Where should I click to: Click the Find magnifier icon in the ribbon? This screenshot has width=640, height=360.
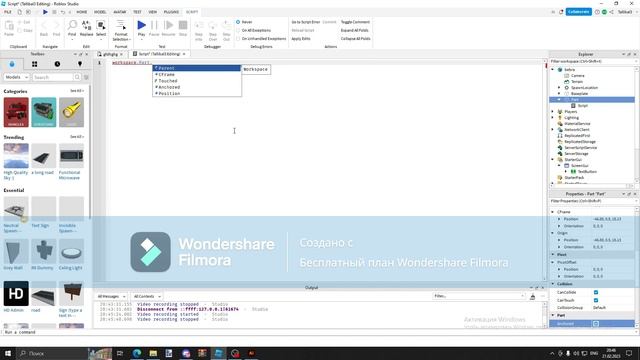click(x=72, y=25)
